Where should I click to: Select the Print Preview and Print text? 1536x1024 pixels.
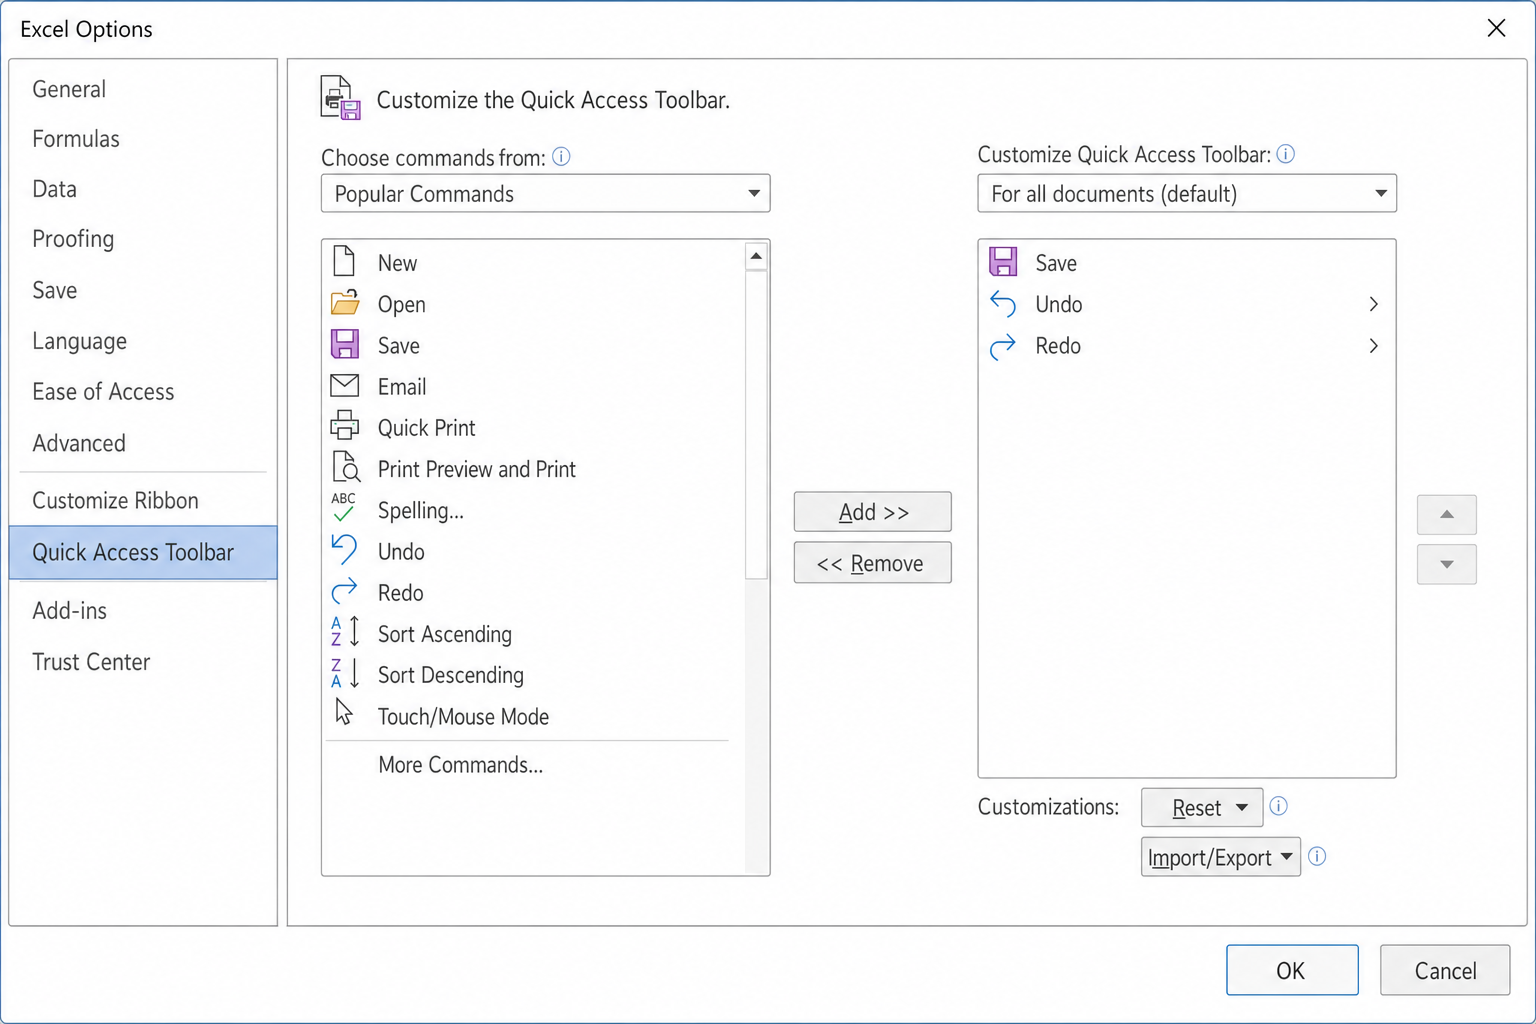476,469
